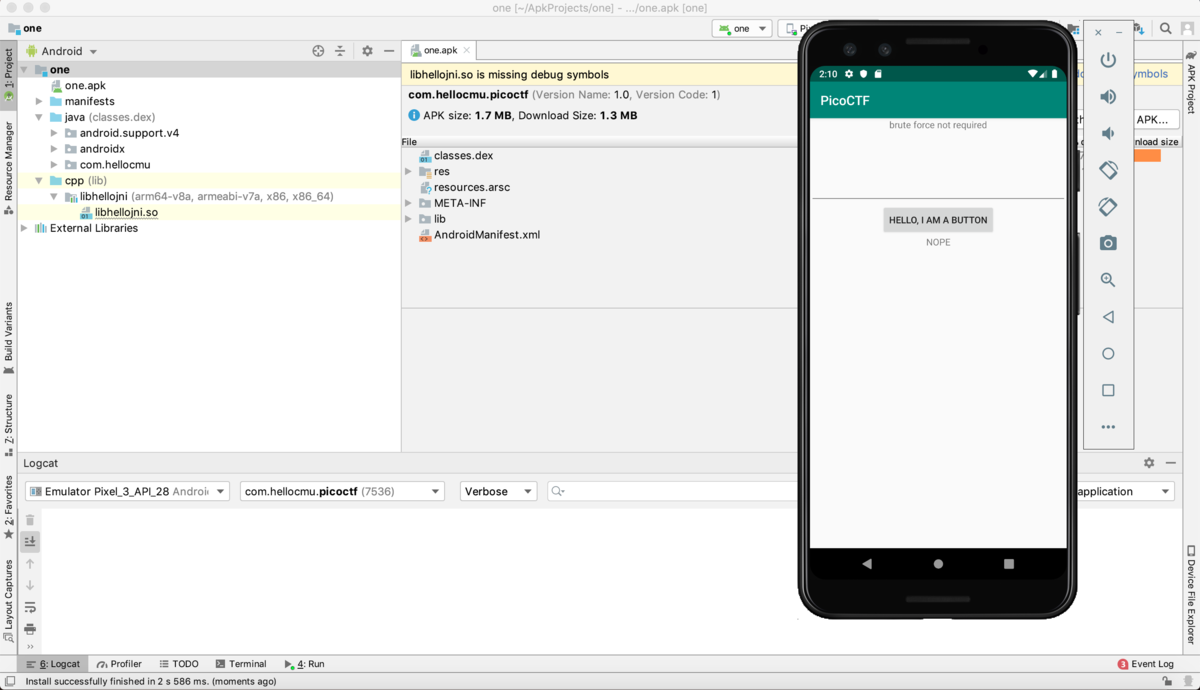The image size is (1200, 690).
Task: Expand External Libraries in project tree
Action: 25,228
